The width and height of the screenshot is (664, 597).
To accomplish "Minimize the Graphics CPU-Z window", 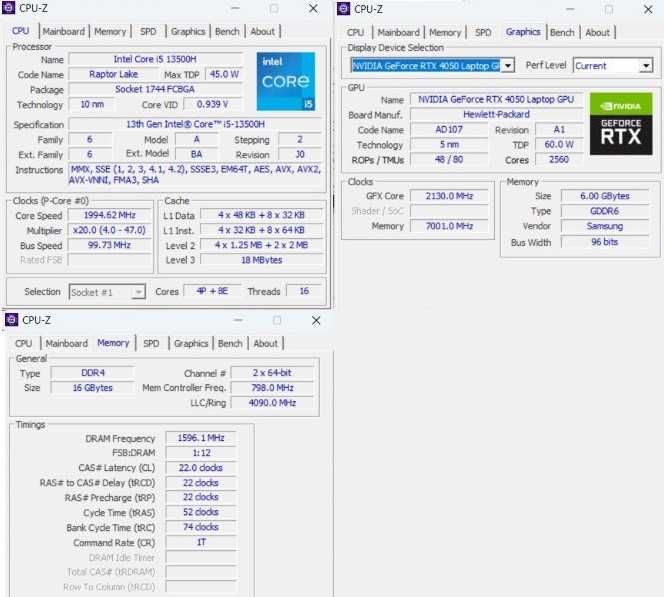I will [x=570, y=9].
